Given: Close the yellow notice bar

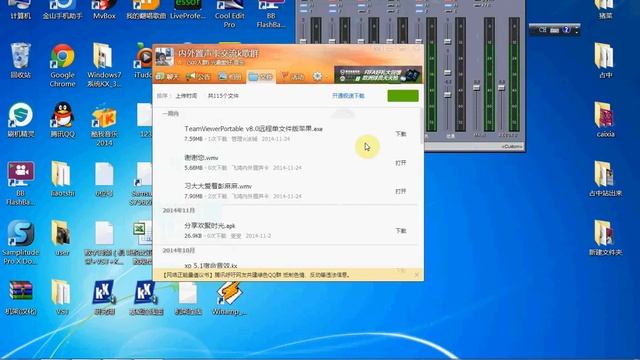Looking at the screenshot, I should coord(416,275).
